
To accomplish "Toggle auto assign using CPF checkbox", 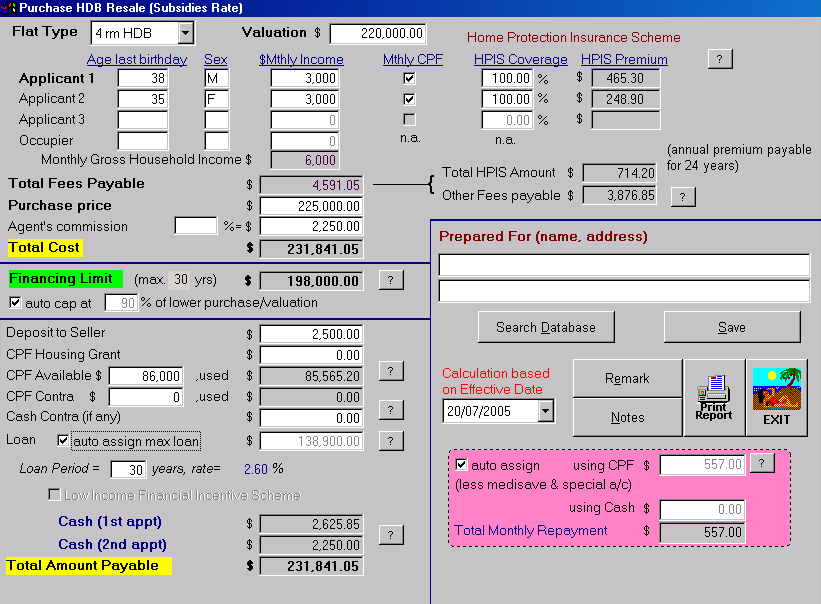I will click(x=461, y=465).
